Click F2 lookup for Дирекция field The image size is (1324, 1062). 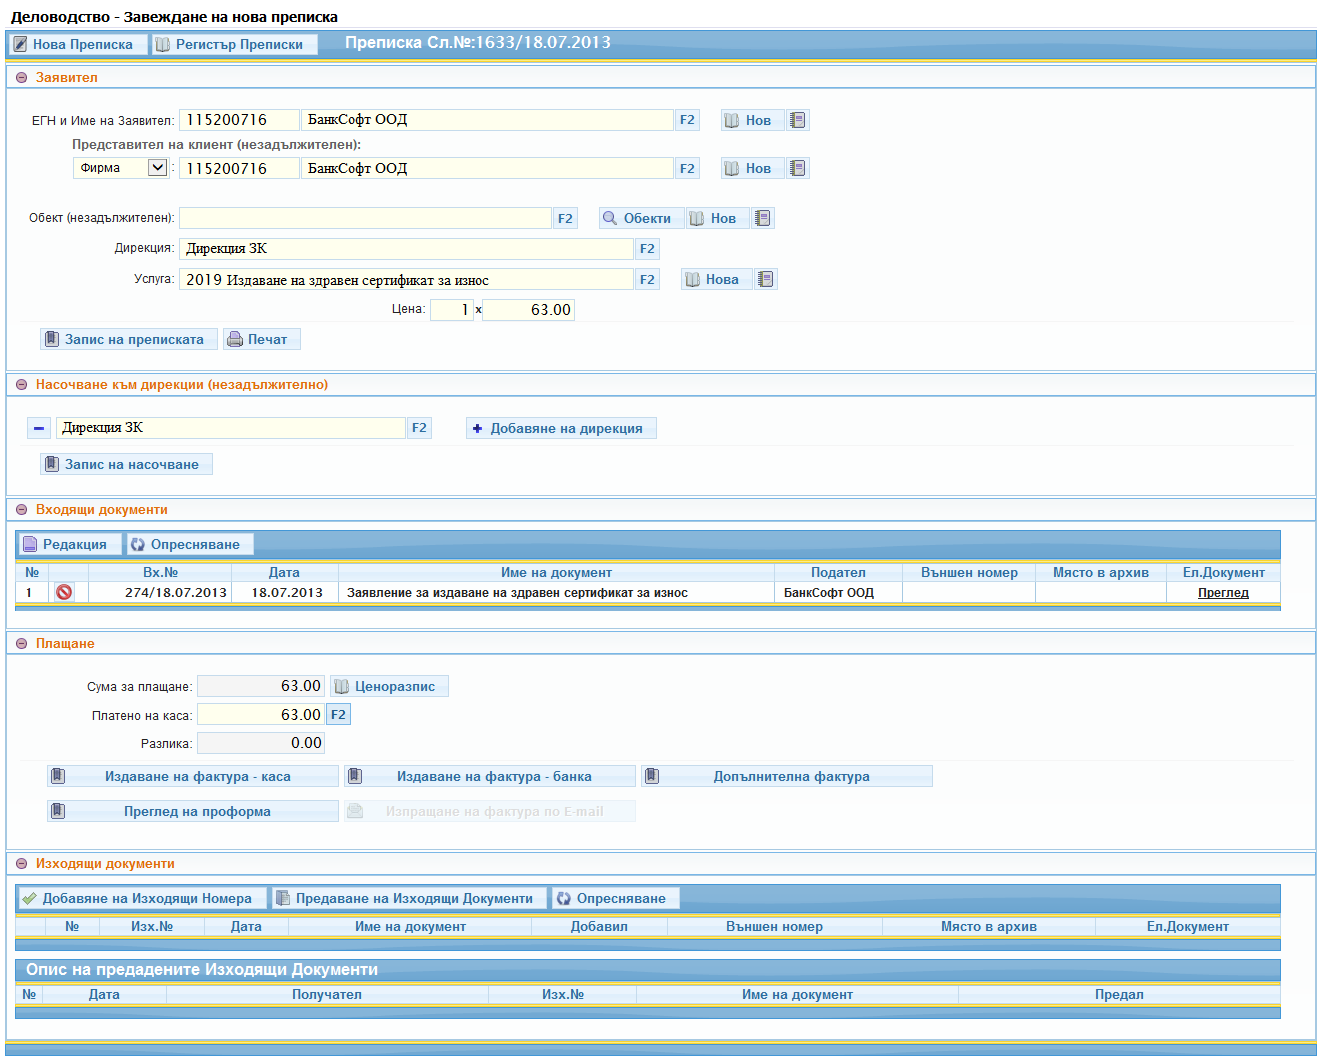click(647, 249)
